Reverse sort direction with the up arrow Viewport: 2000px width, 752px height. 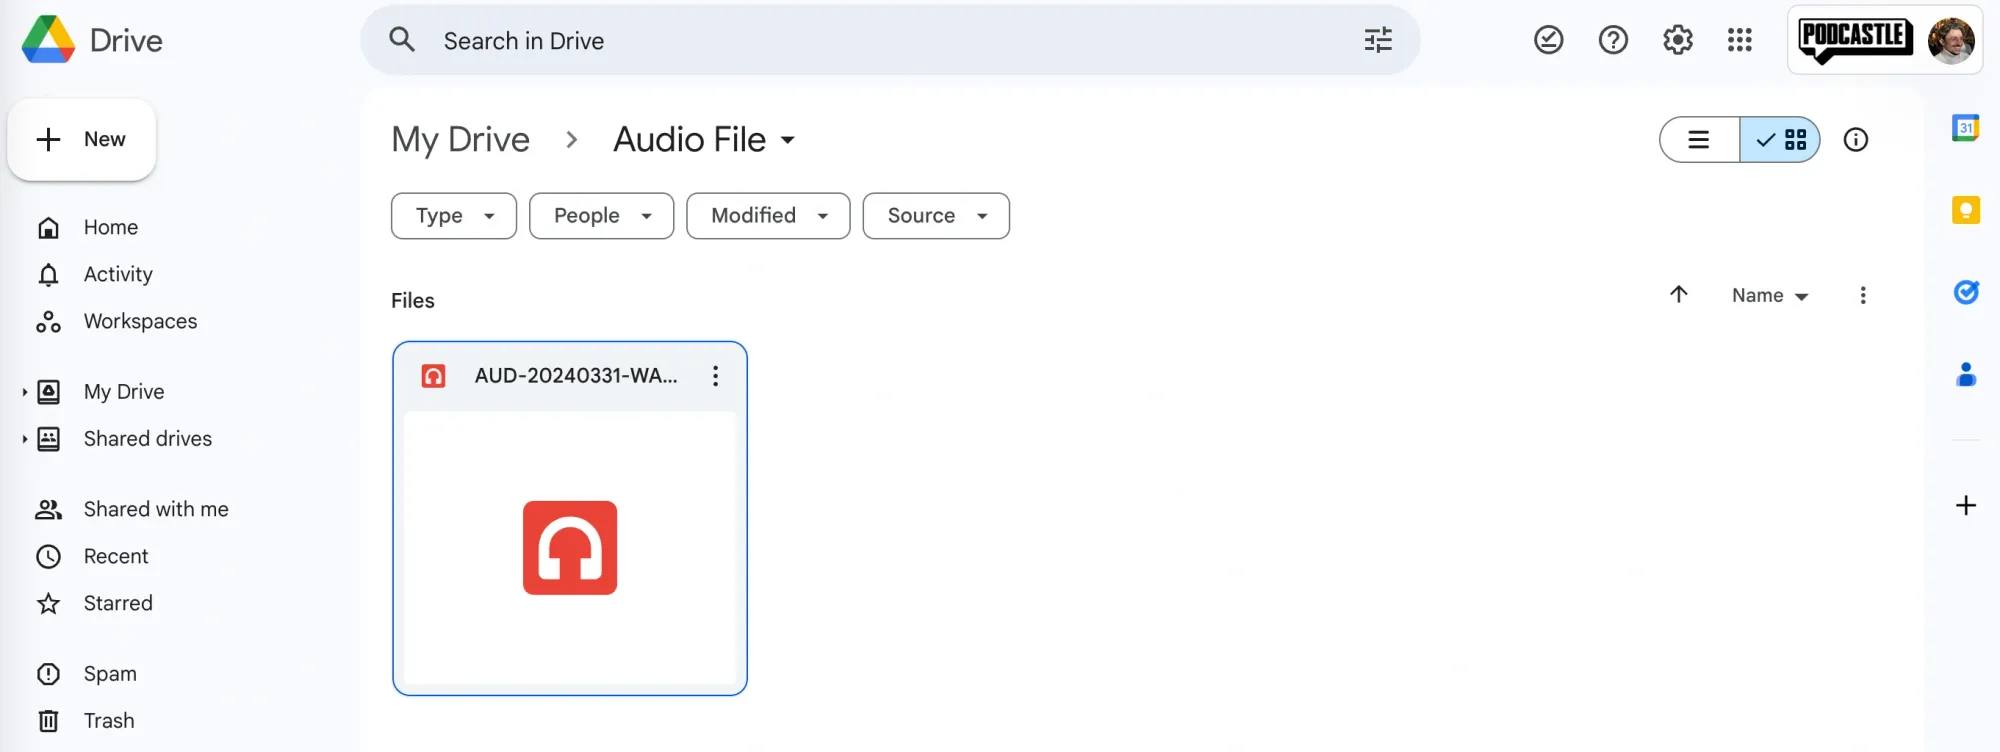1679,294
